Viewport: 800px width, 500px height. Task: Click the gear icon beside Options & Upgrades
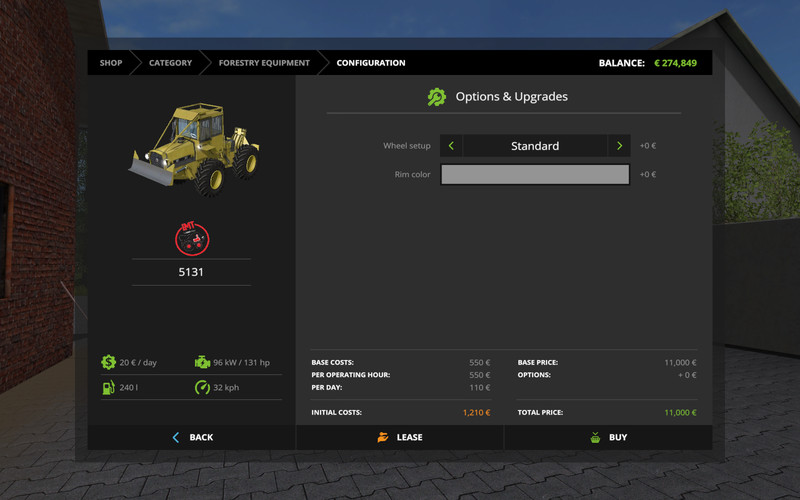[x=436, y=97]
